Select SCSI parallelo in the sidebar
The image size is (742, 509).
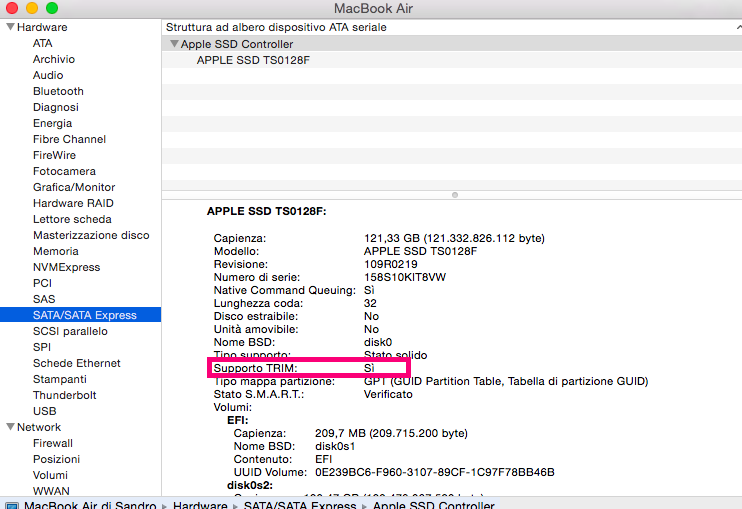tap(70, 331)
